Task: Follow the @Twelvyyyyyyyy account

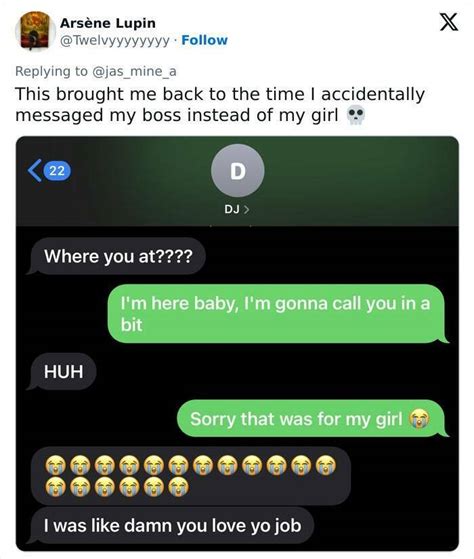Action: [204, 40]
